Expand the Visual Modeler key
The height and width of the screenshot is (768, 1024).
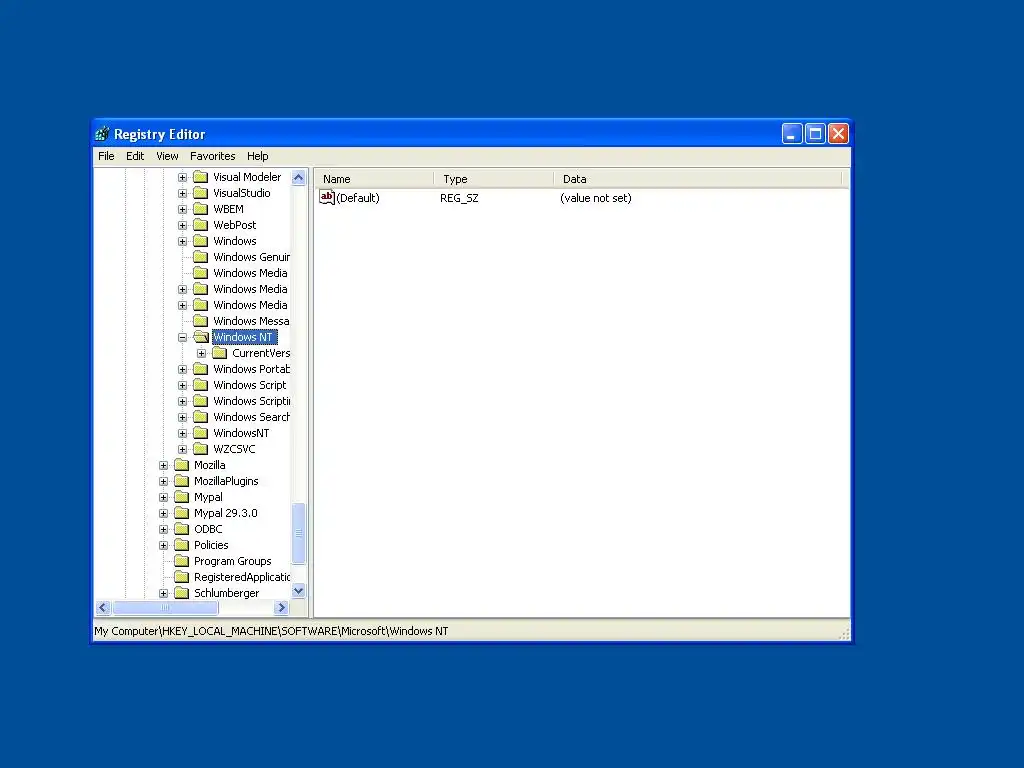[x=183, y=178]
